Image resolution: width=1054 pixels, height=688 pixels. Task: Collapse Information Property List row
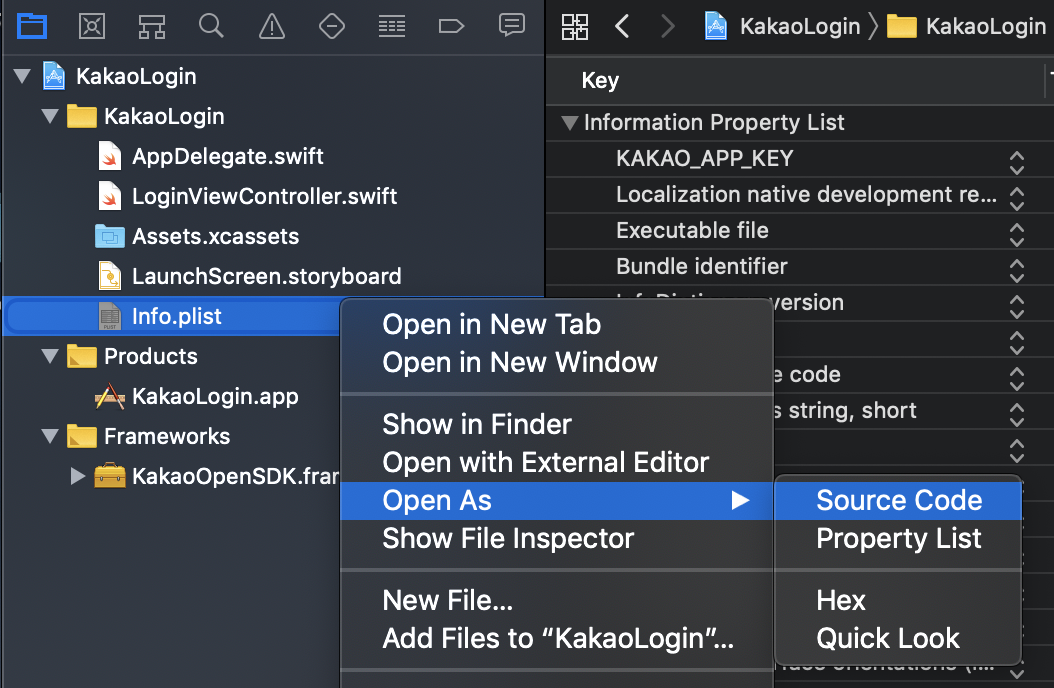pos(570,122)
